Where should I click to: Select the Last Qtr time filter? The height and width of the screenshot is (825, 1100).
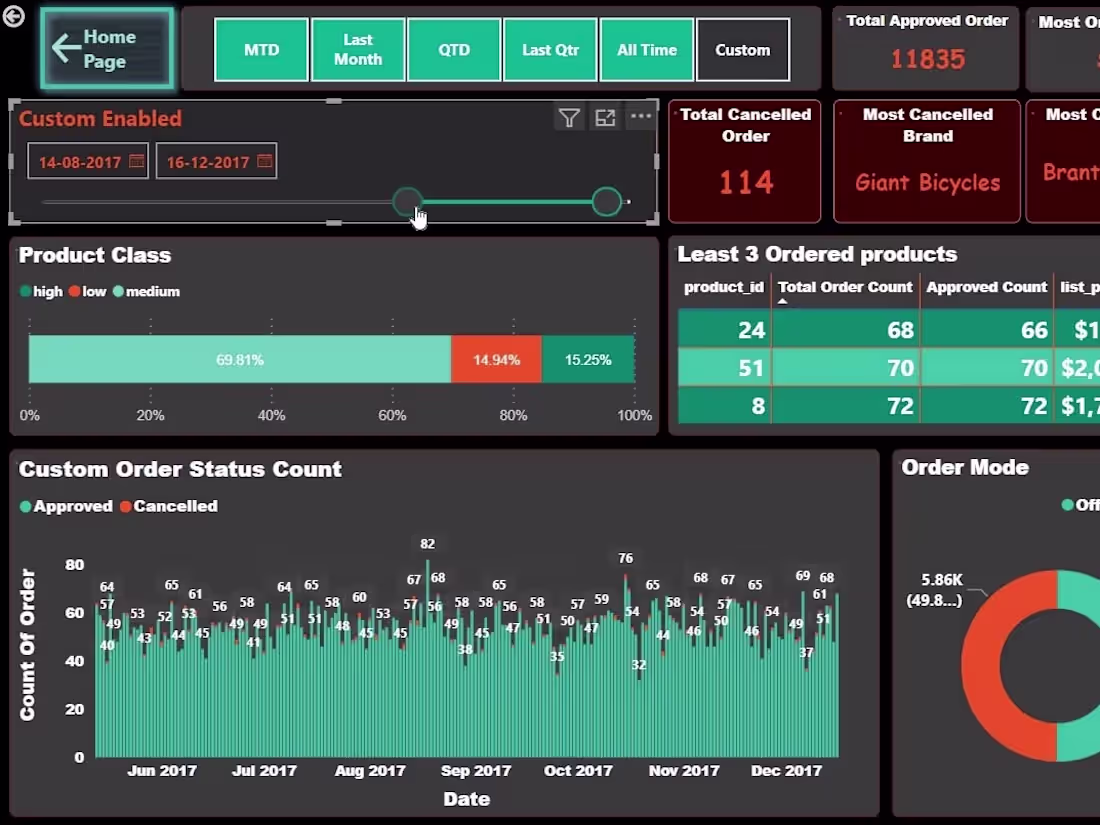coord(550,49)
